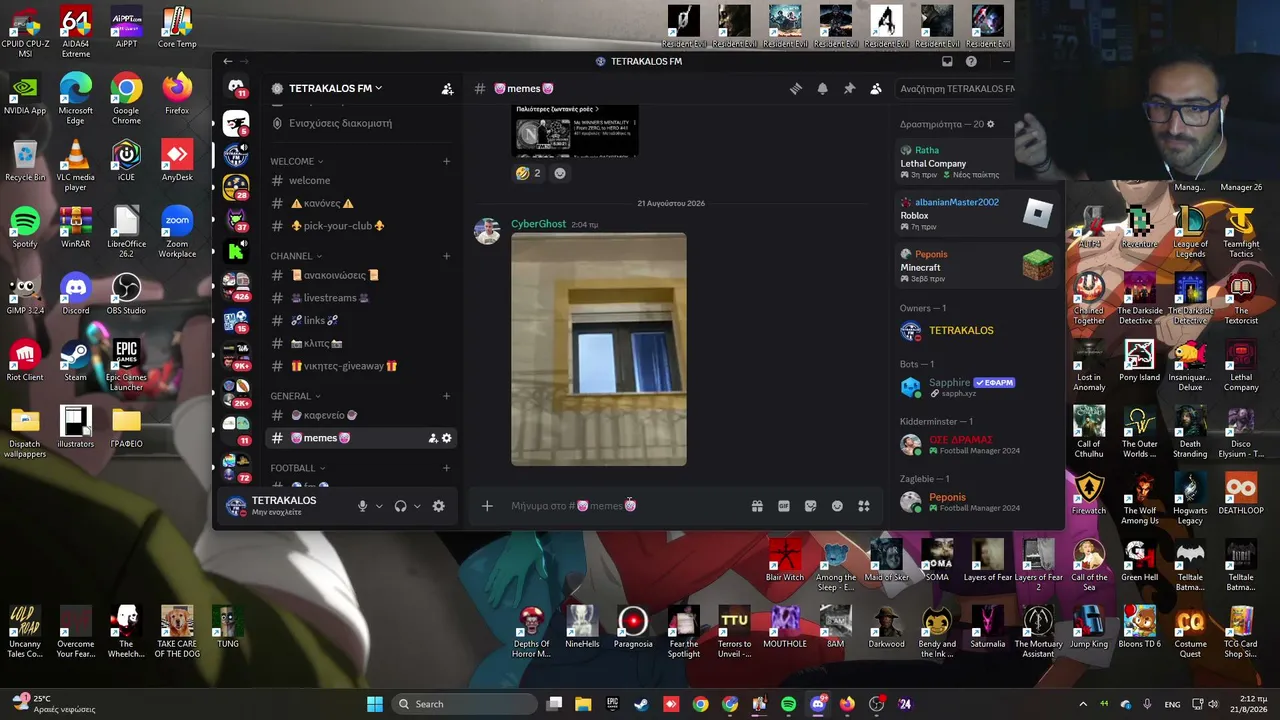The image size is (1280, 720).
Task: Open the emoji picker in message bar
Action: [x=838, y=506]
